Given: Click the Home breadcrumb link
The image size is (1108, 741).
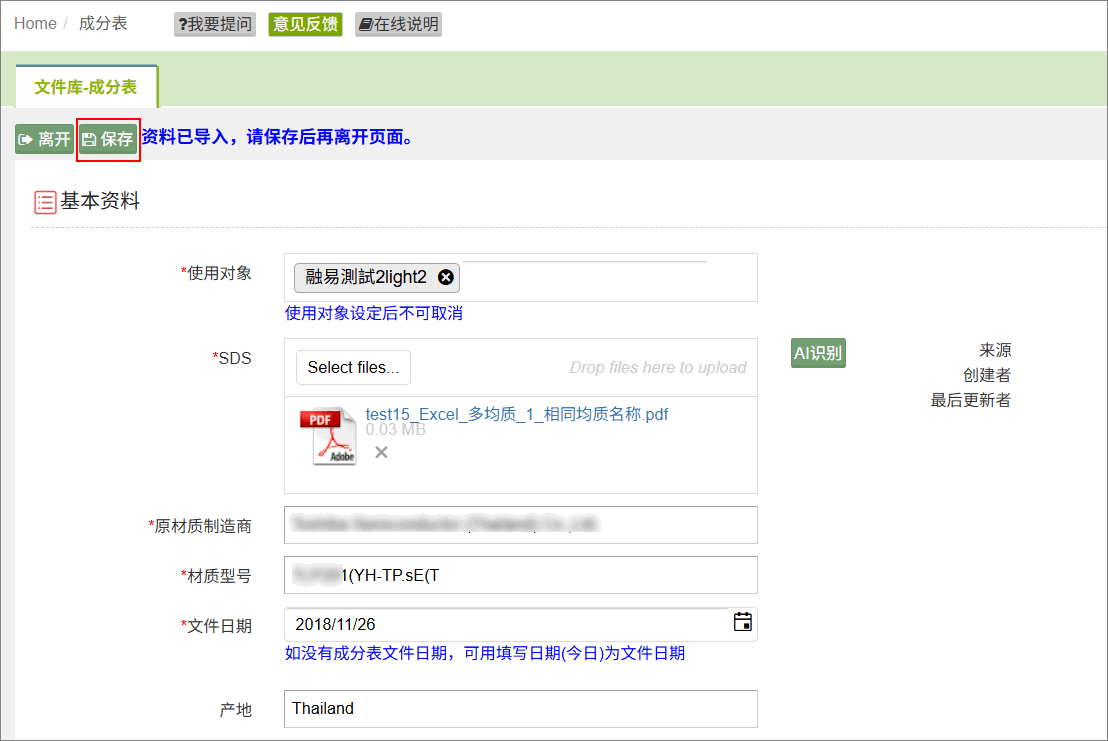Looking at the screenshot, I should 35,23.
